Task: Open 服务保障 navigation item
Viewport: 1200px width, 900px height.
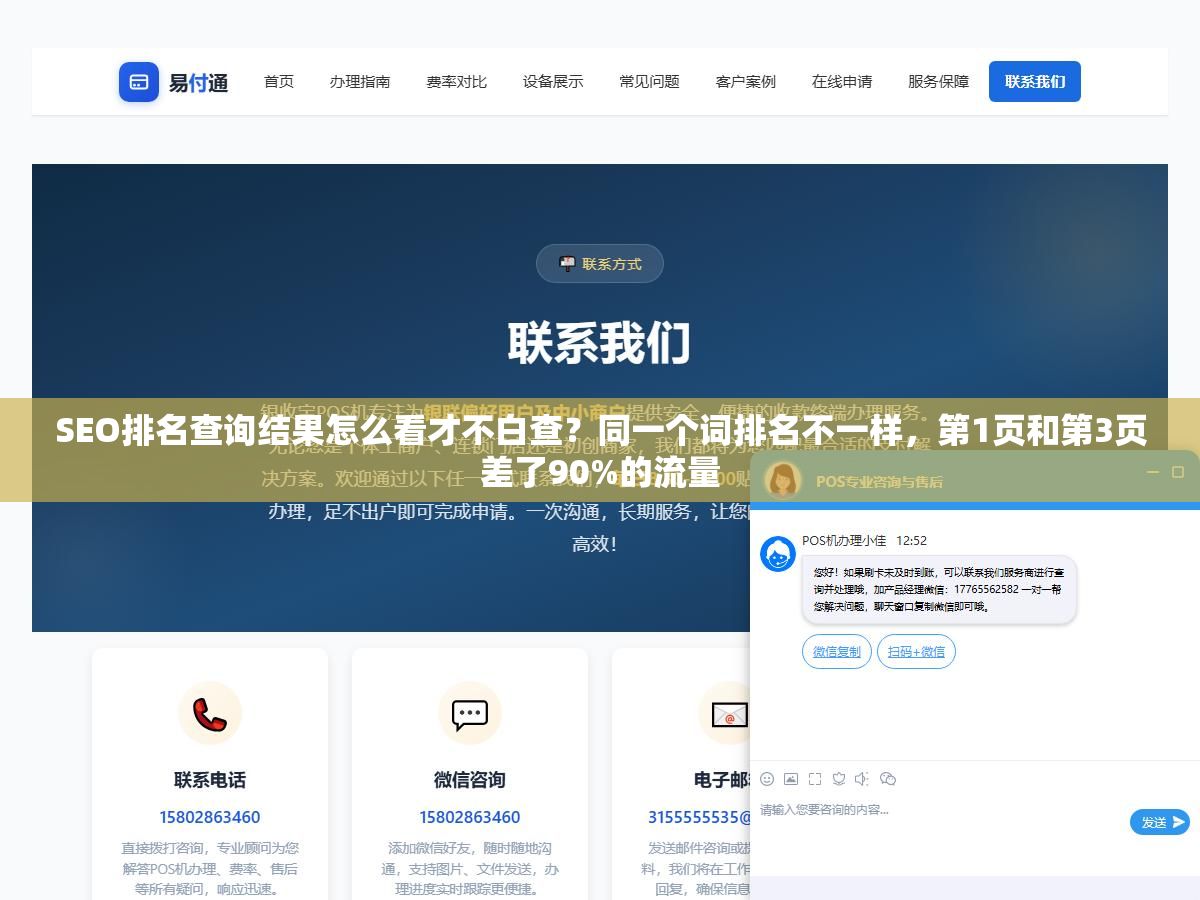Action: click(938, 82)
